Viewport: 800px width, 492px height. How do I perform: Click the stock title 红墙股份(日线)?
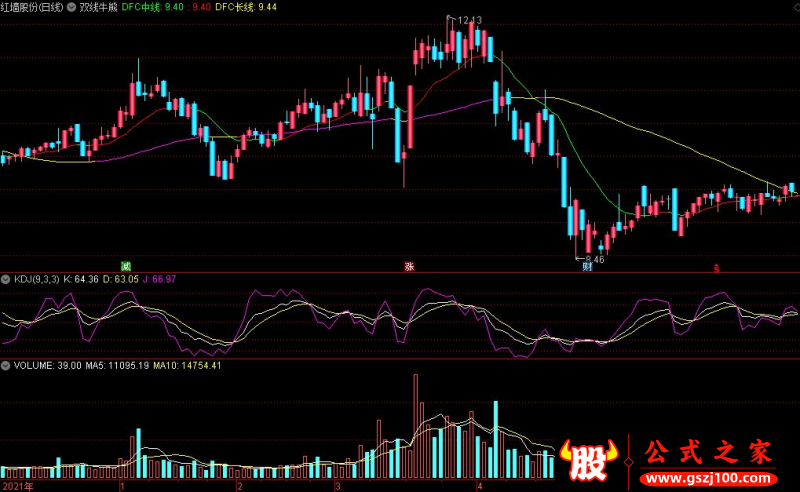point(32,7)
